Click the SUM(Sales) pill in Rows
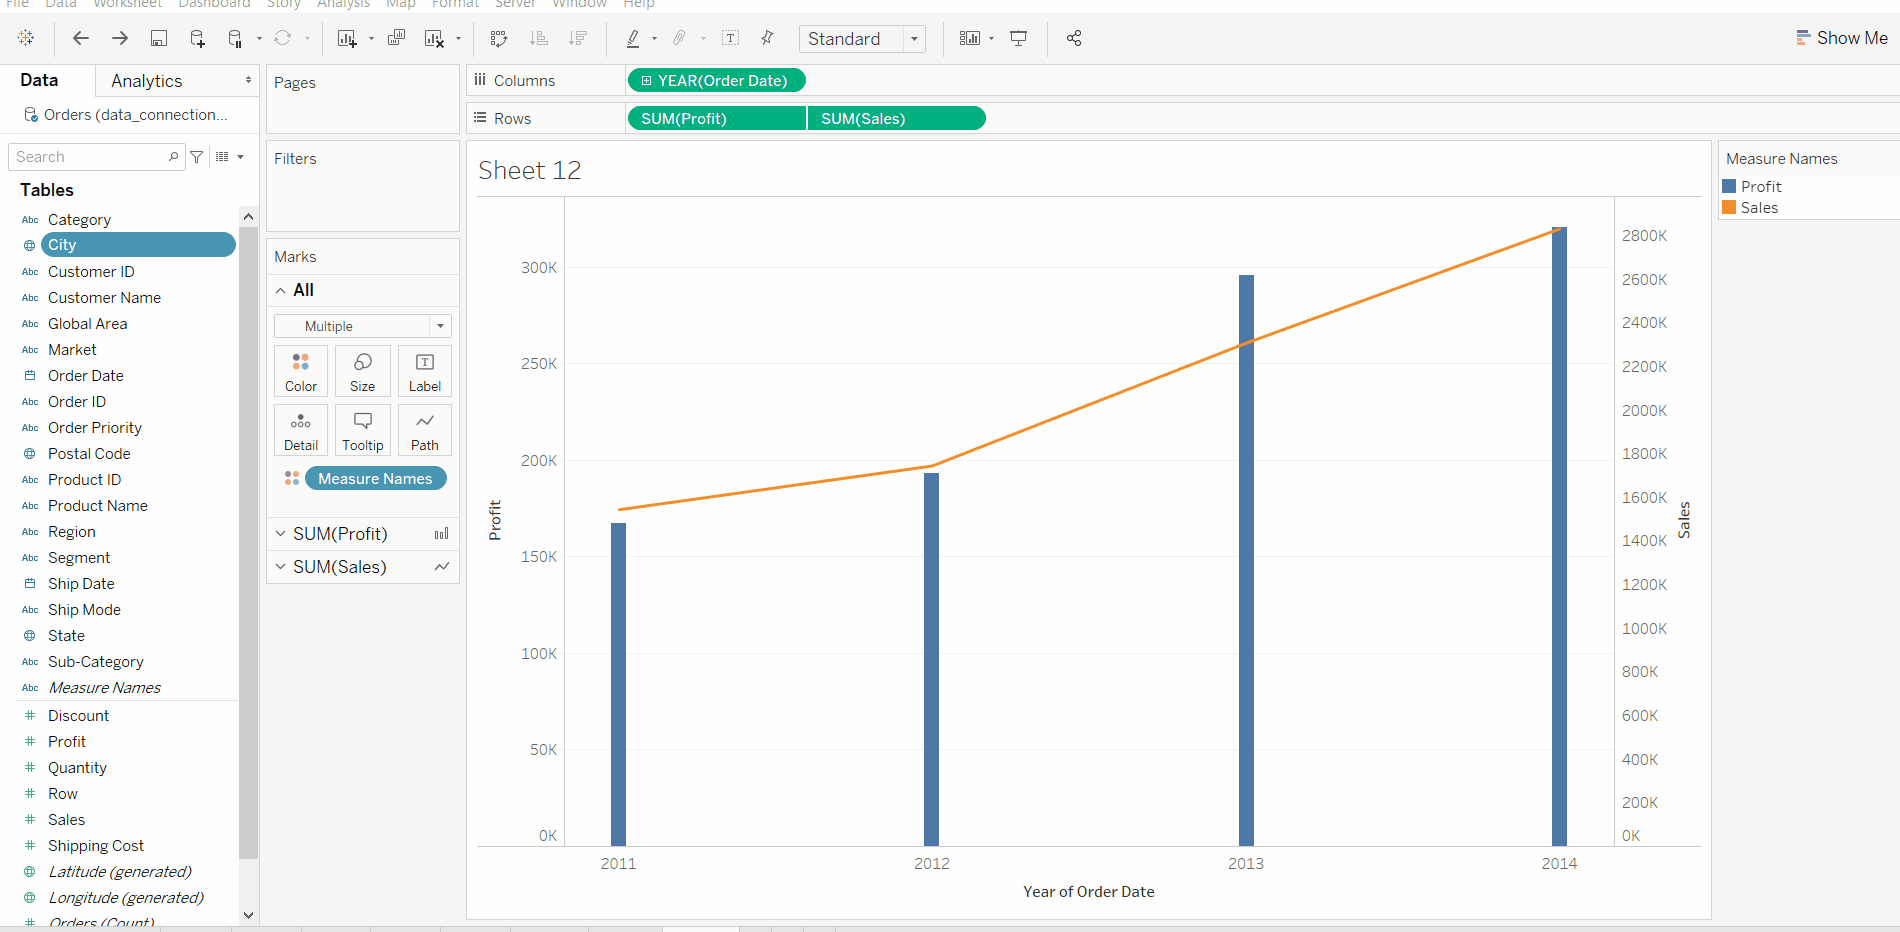Screen dimensions: 1900x932 coord(896,119)
